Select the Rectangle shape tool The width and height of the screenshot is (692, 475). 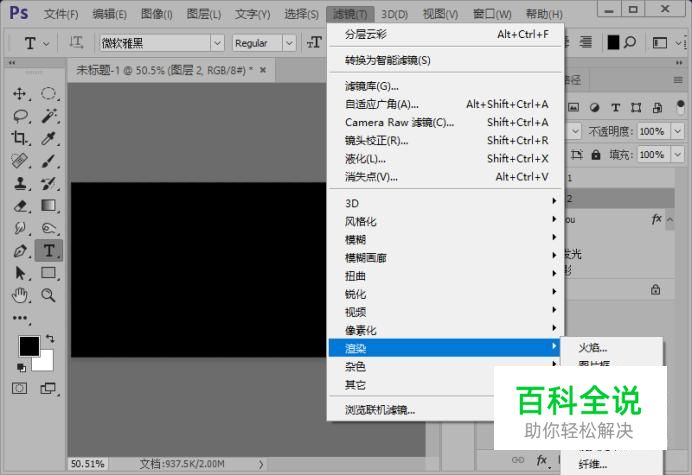(49, 273)
